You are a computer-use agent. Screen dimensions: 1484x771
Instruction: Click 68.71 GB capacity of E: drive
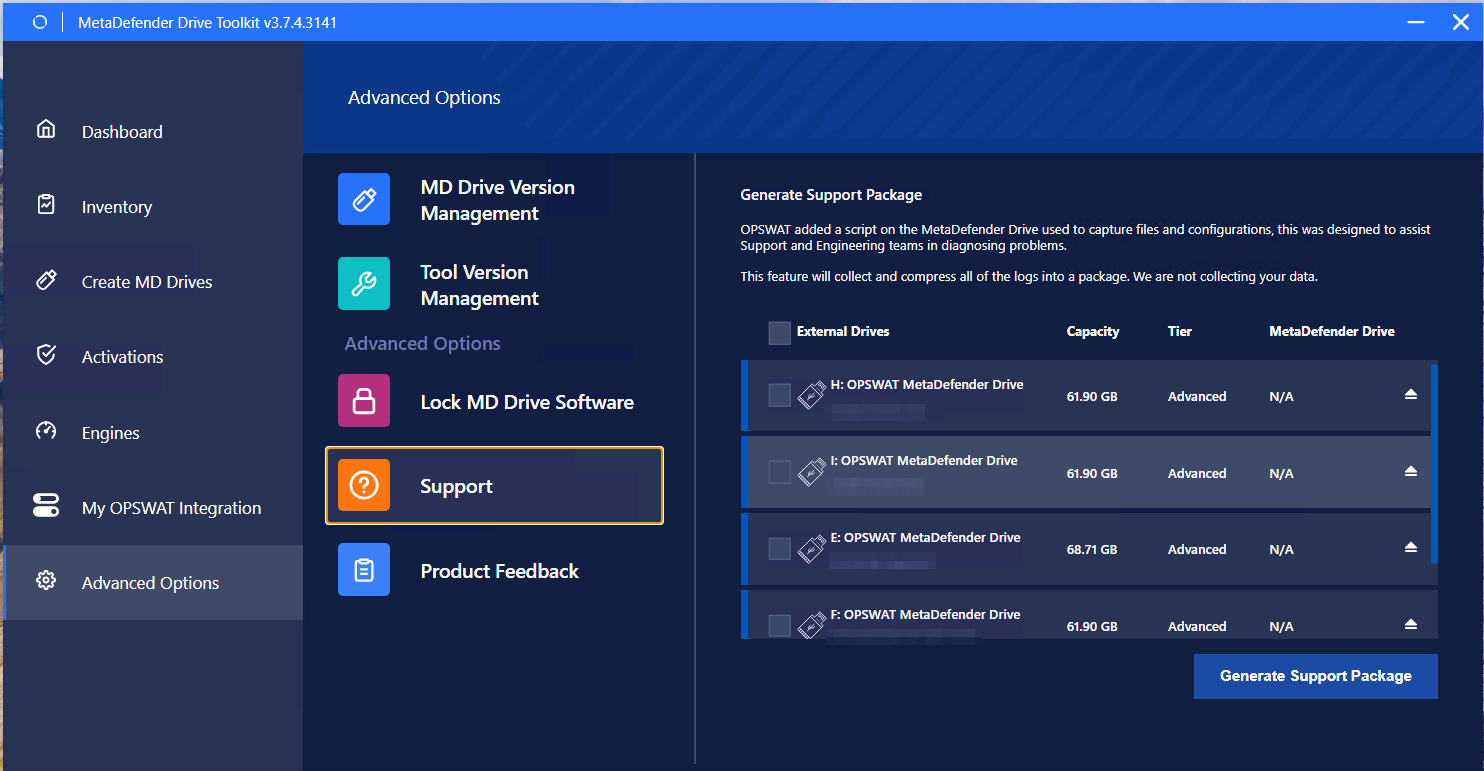[x=1092, y=549]
